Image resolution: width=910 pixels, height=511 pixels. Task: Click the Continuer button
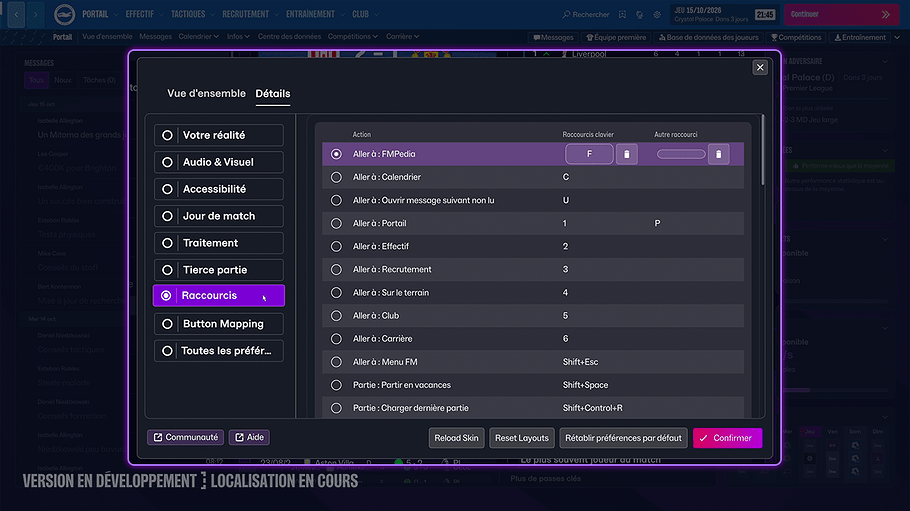[x=842, y=15]
